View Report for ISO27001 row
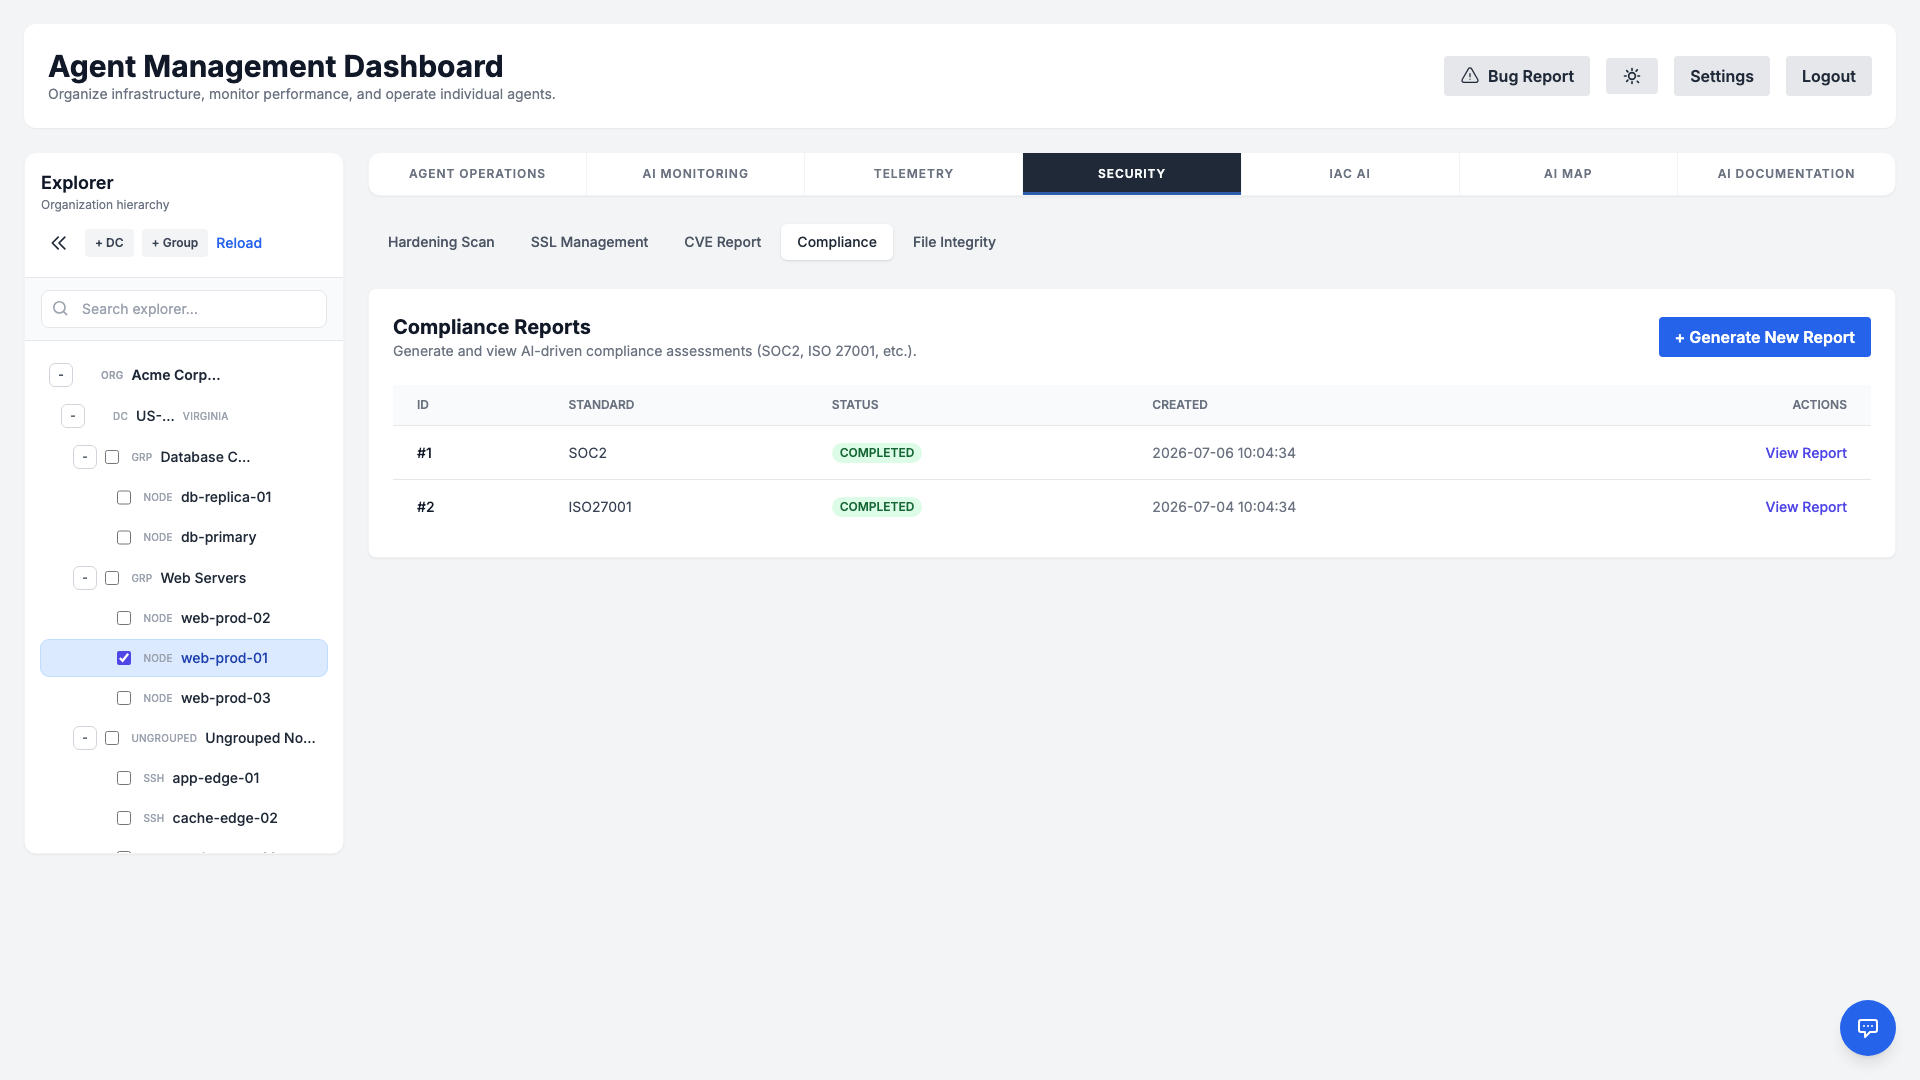Screen dimensions: 1920x1080 [1805, 507]
